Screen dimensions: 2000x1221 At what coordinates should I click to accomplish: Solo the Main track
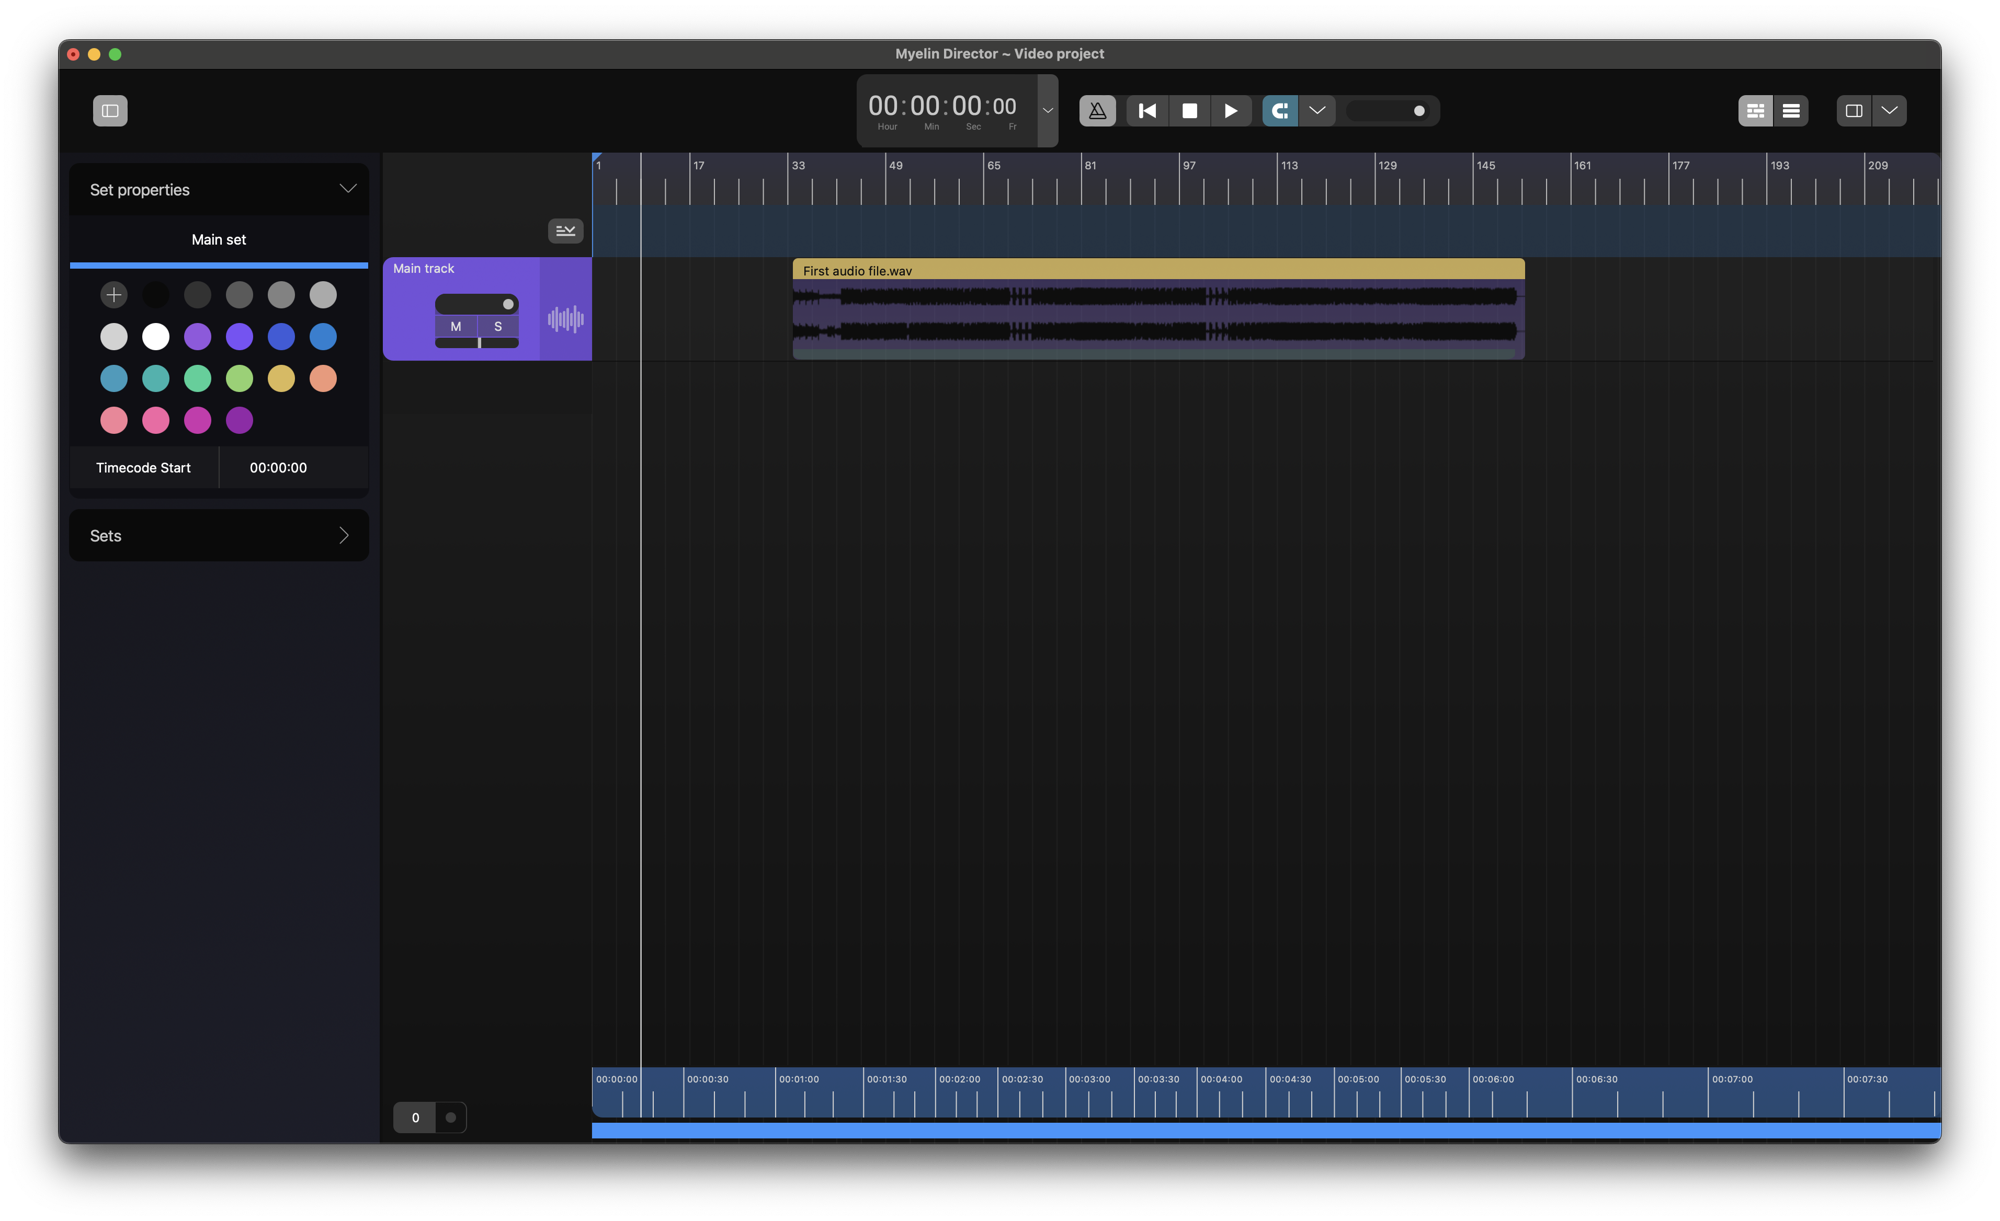click(x=498, y=327)
